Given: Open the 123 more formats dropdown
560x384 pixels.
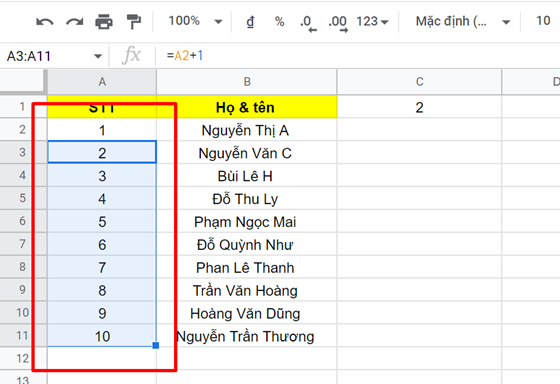Looking at the screenshot, I should [x=372, y=22].
